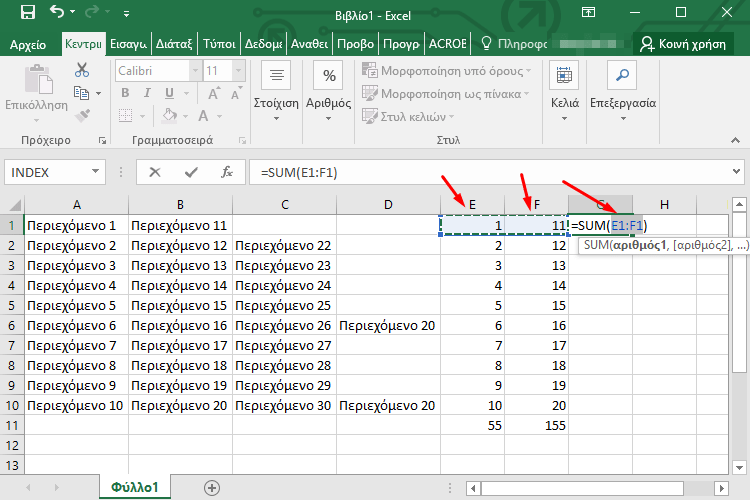The height and width of the screenshot is (500, 750).
Task: Click Στυλ κελιών button
Action: click(408, 116)
